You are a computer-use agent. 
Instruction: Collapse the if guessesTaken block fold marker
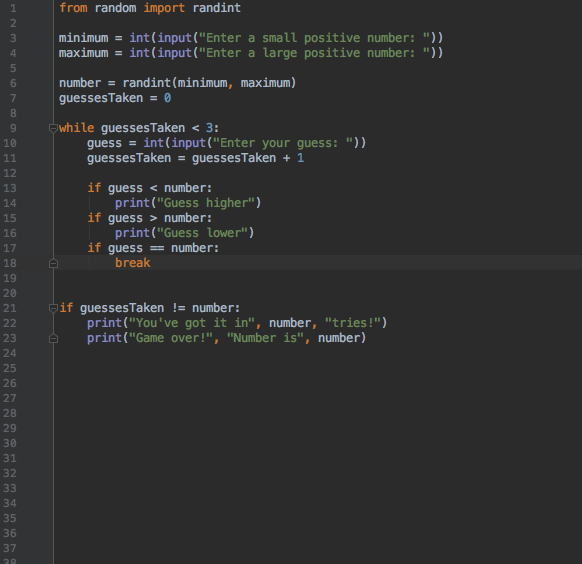coord(53,308)
